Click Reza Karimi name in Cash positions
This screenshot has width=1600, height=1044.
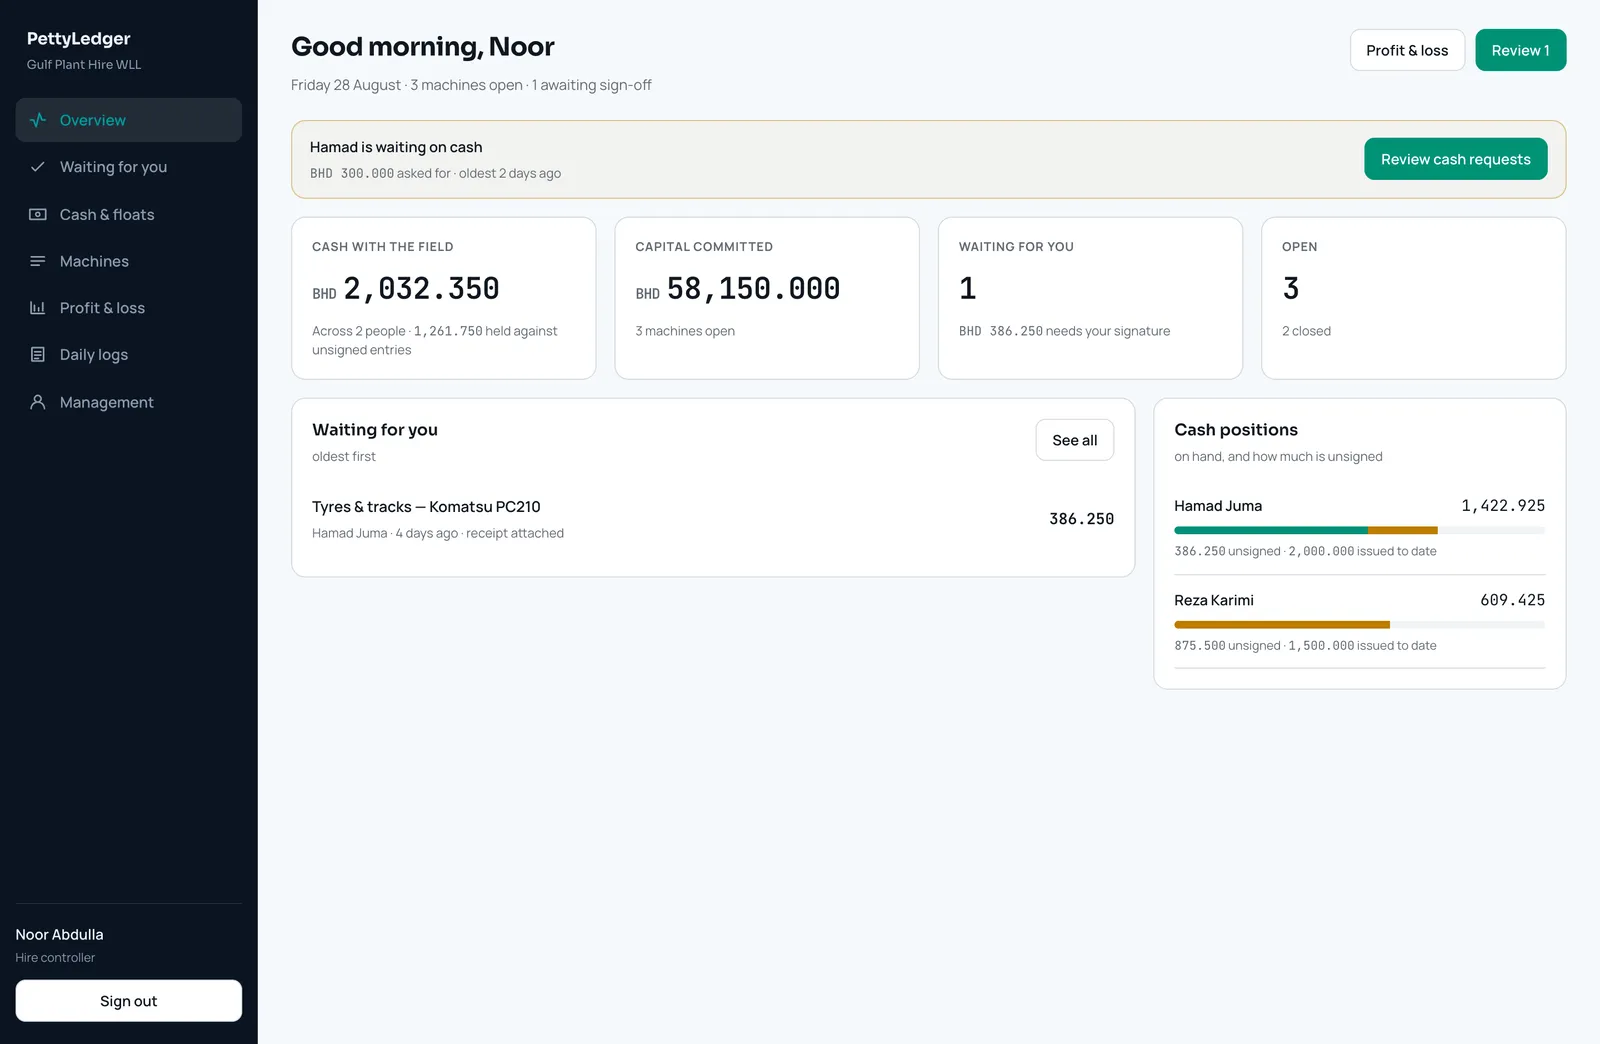(1214, 600)
